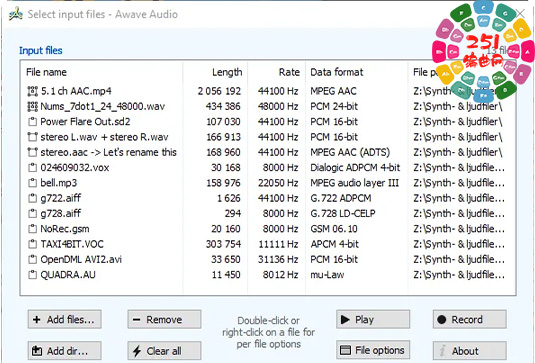
Task: Open File options
Action: [373, 350]
